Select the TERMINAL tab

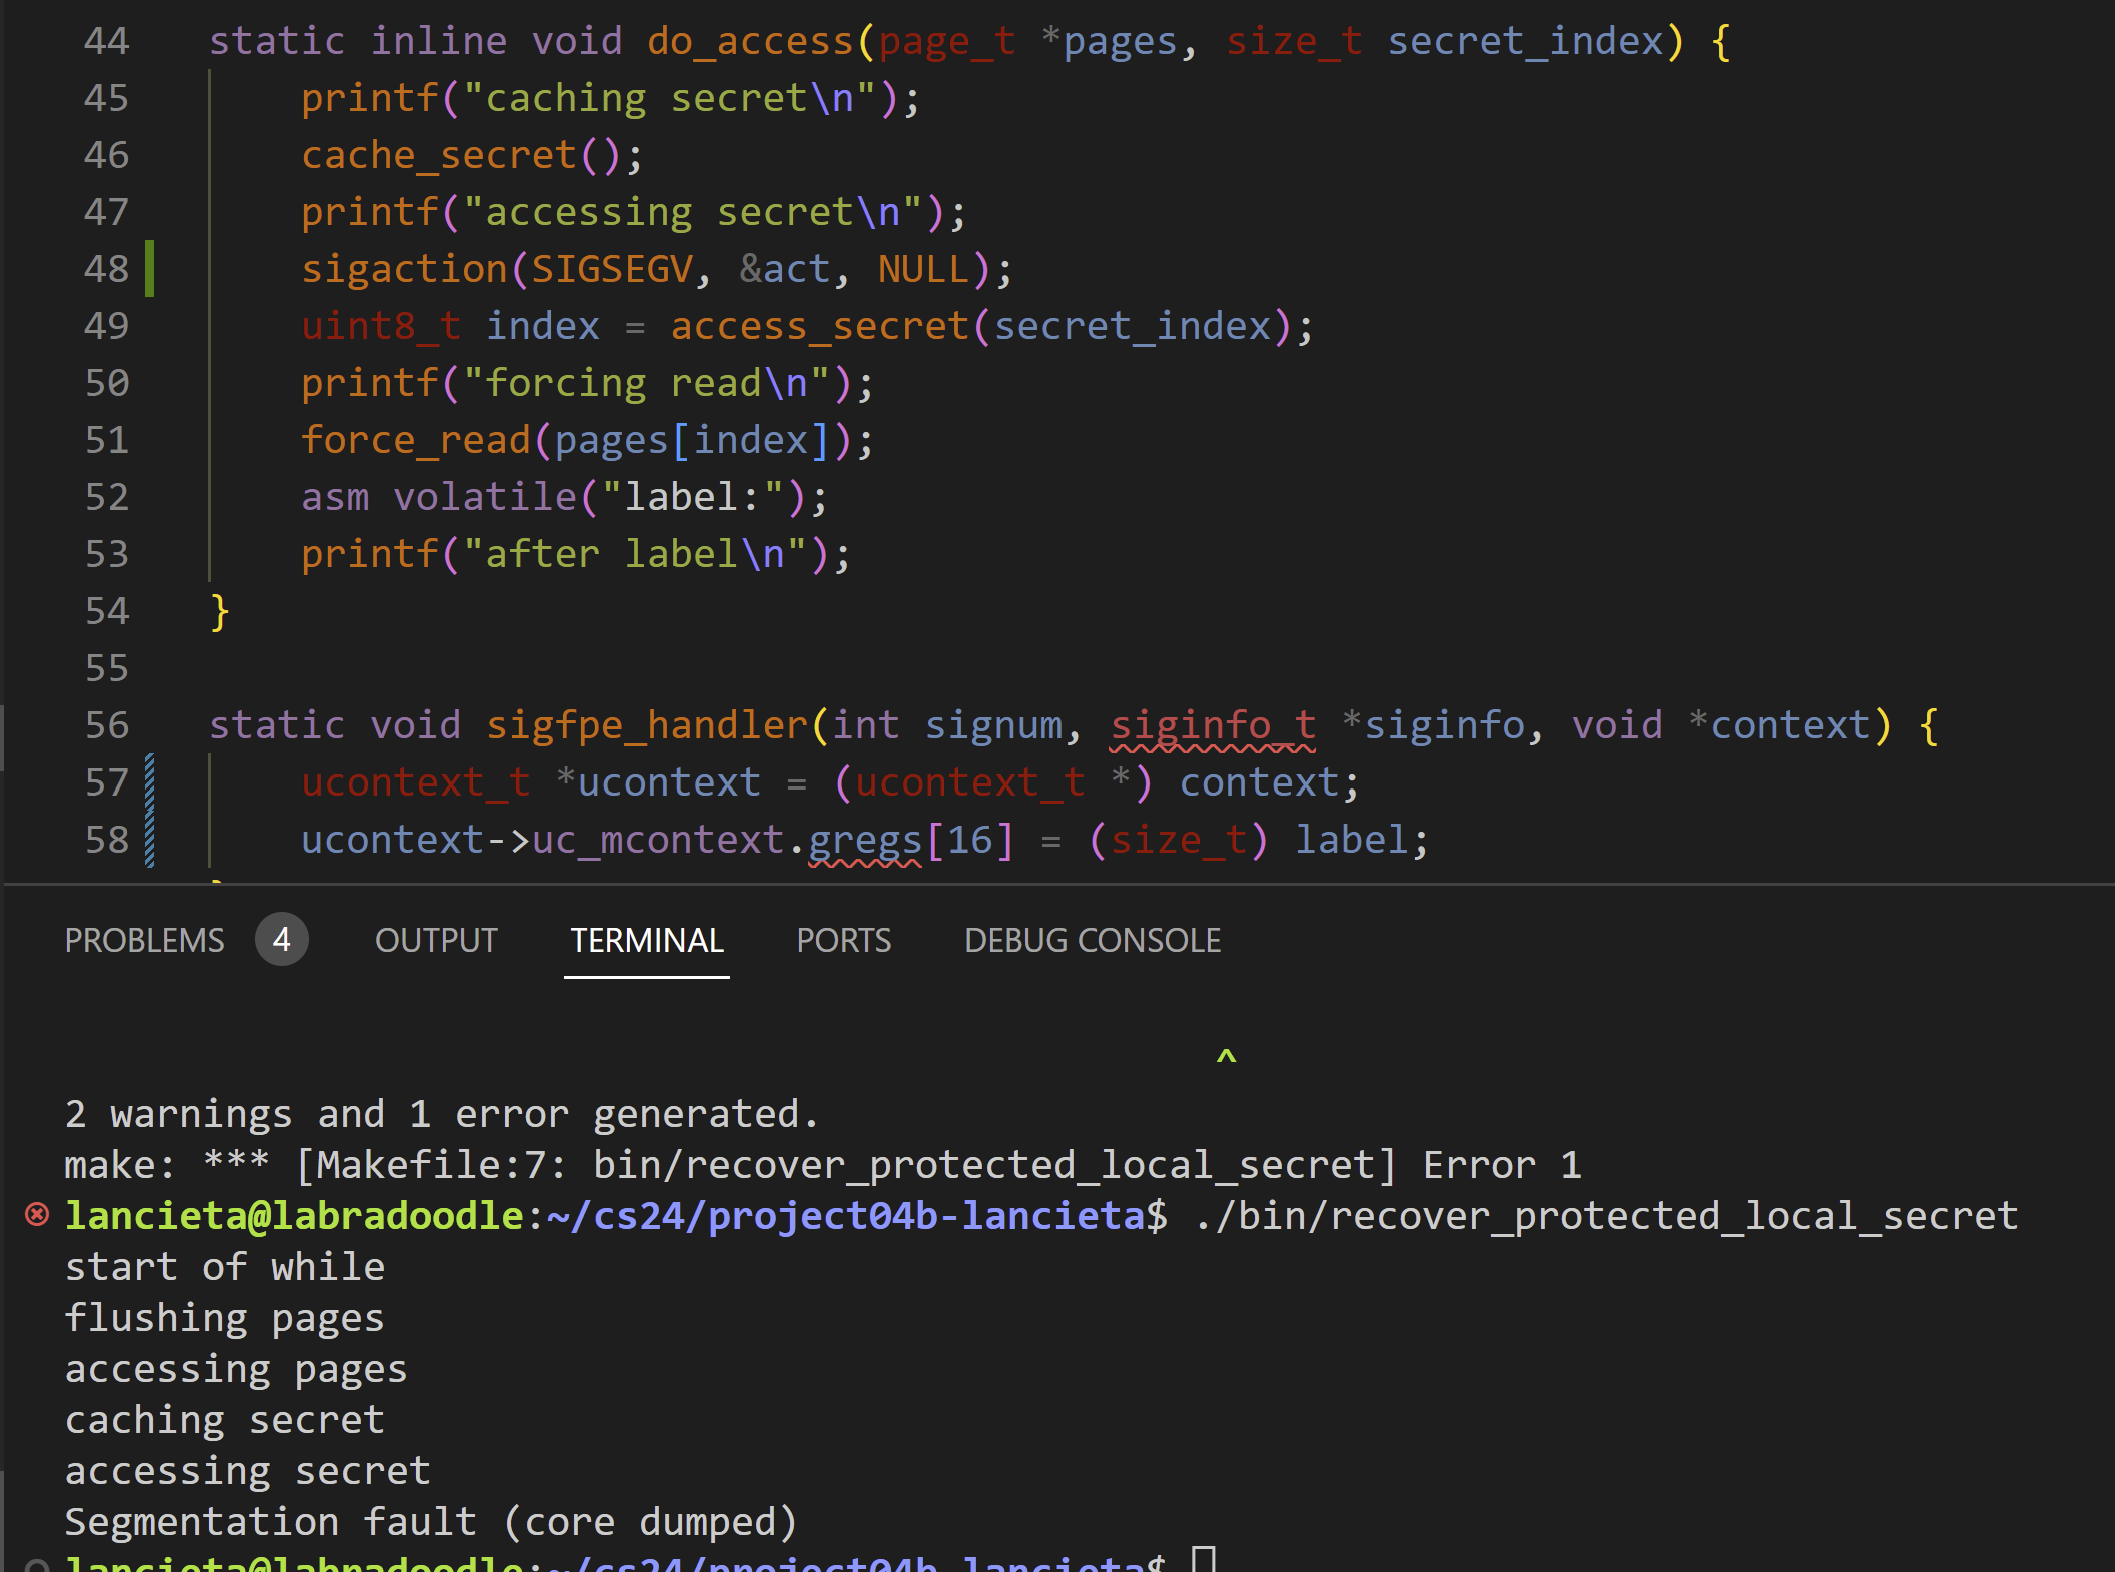[x=647, y=940]
